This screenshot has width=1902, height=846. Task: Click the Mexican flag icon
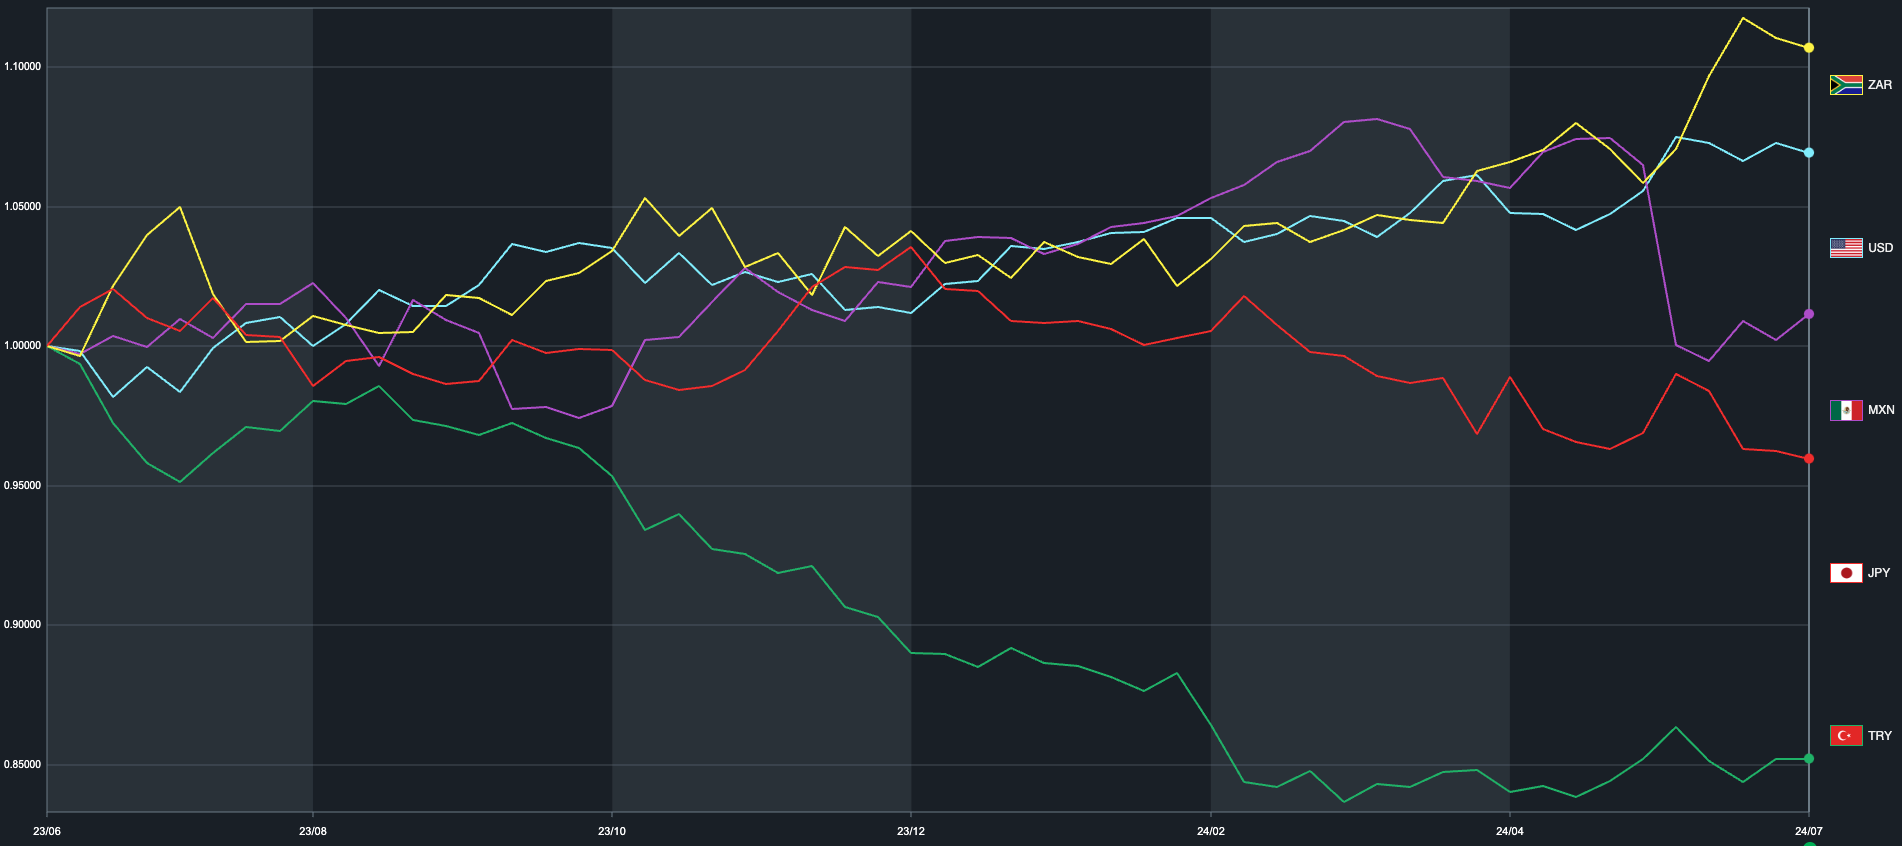tap(1846, 410)
